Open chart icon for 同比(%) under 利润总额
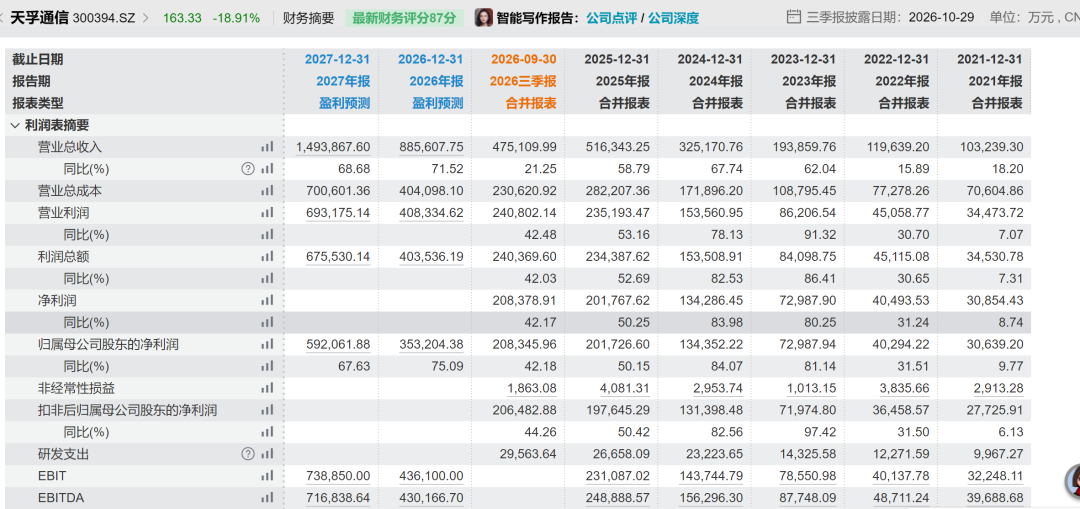Screen dimensions: 1080x509 pos(267,279)
